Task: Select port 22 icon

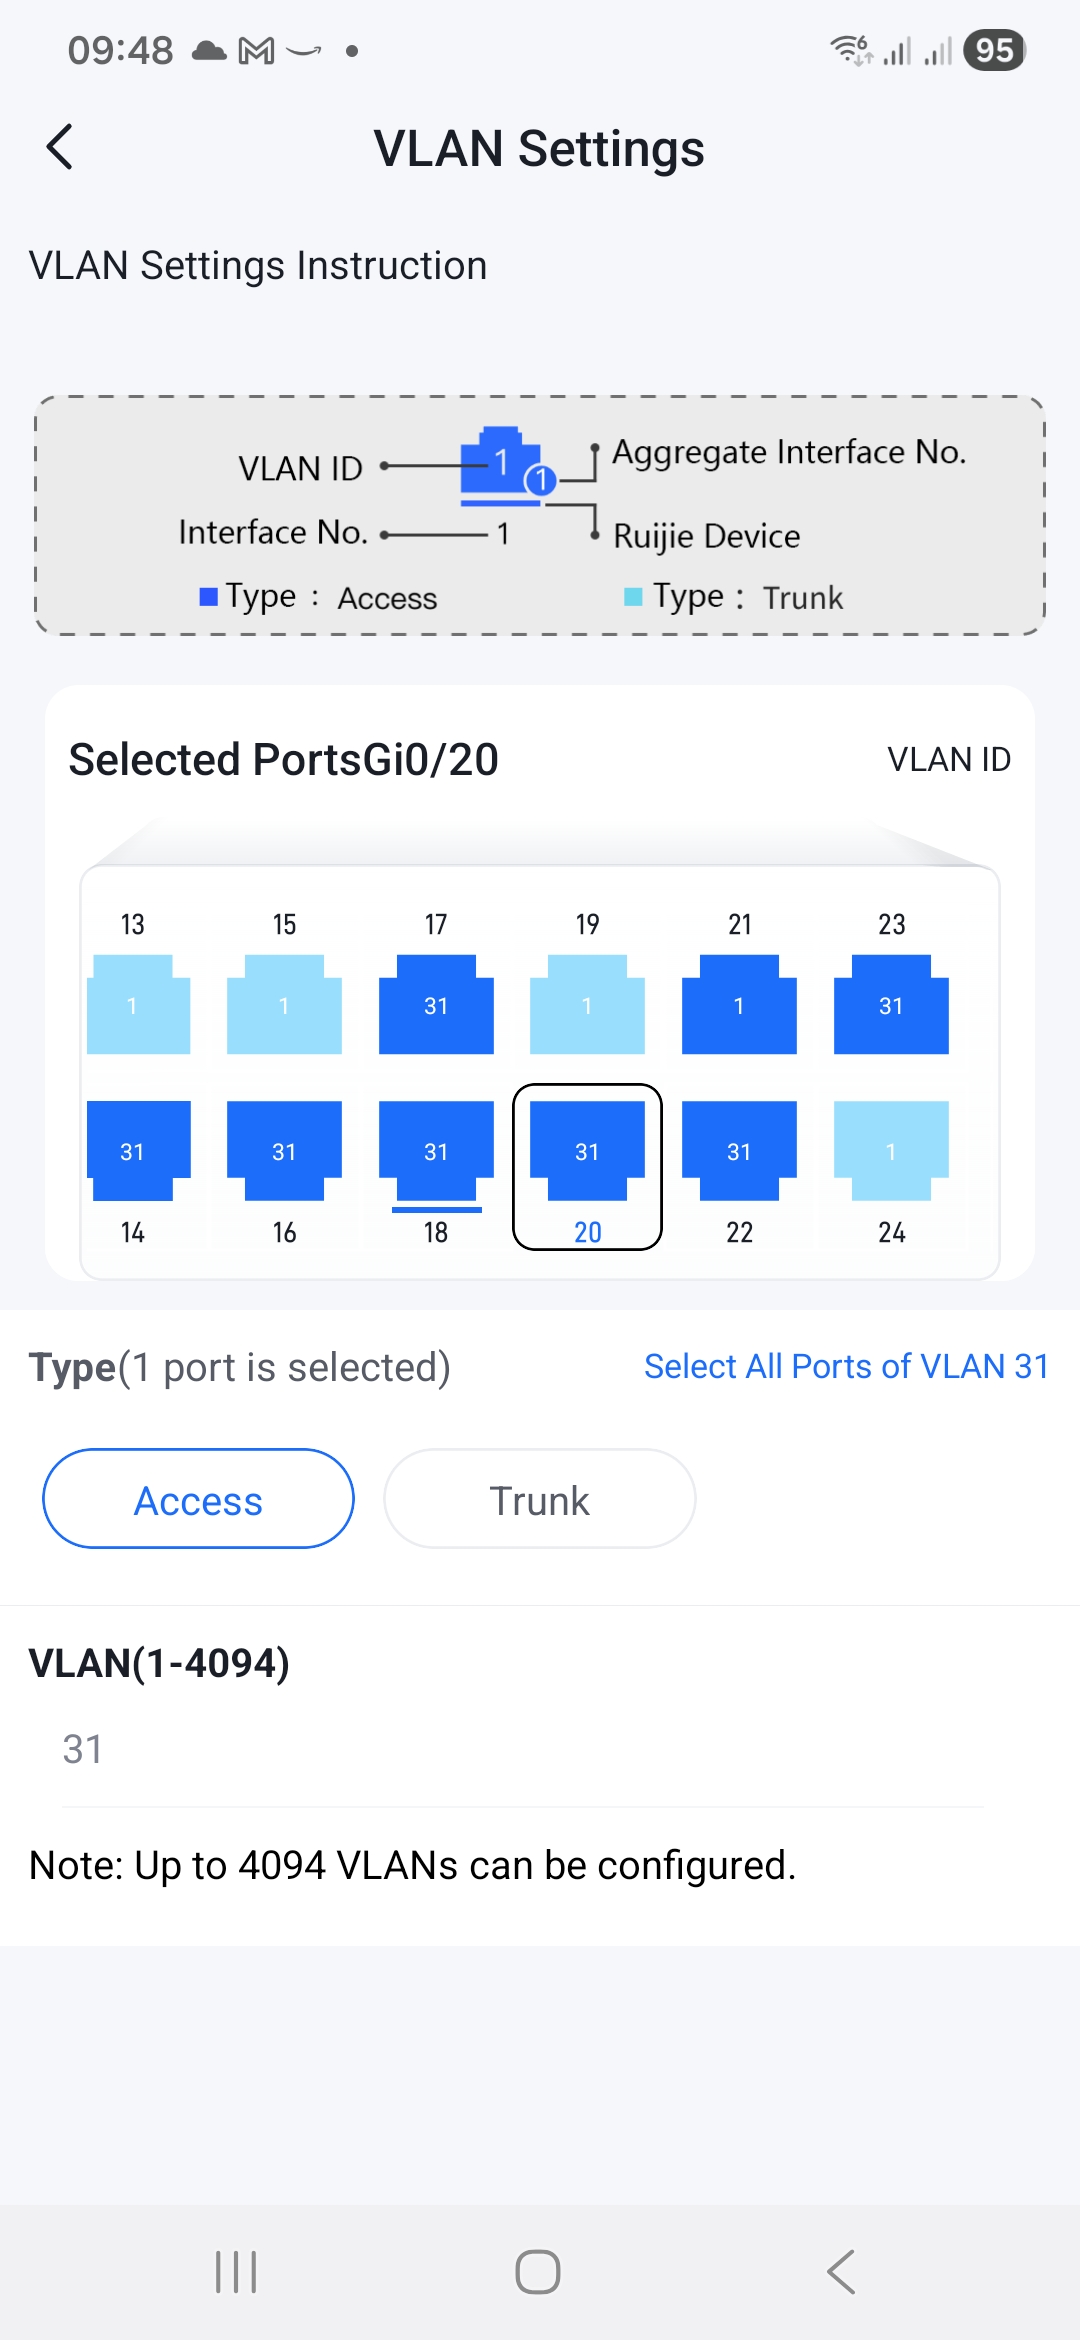Action: pyautogui.click(x=739, y=1151)
